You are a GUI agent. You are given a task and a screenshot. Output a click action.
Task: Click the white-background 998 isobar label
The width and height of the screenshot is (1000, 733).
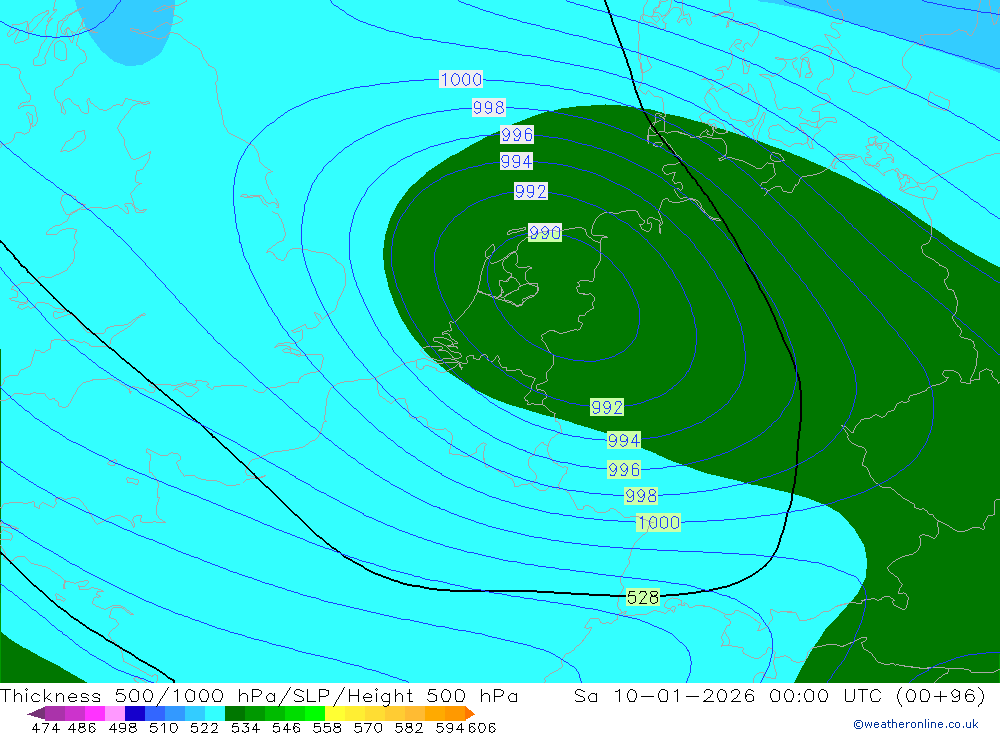coord(489,107)
